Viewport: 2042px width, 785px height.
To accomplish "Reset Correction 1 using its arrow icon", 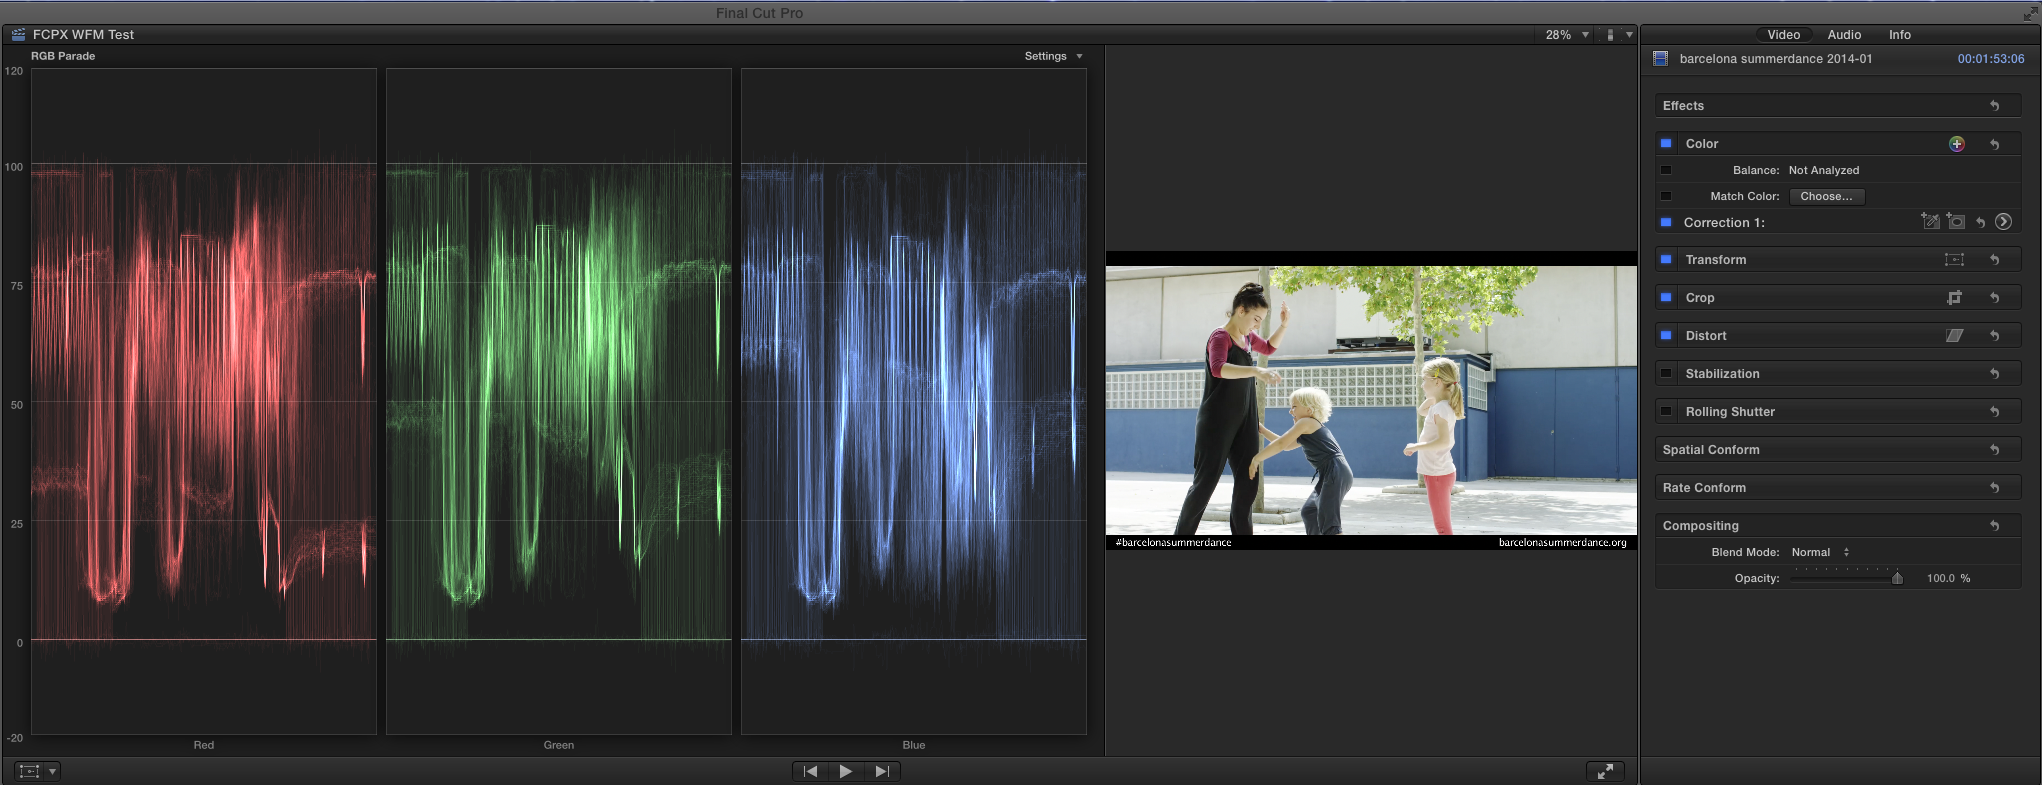I will pyautogui.click(x=1981, y=222).
